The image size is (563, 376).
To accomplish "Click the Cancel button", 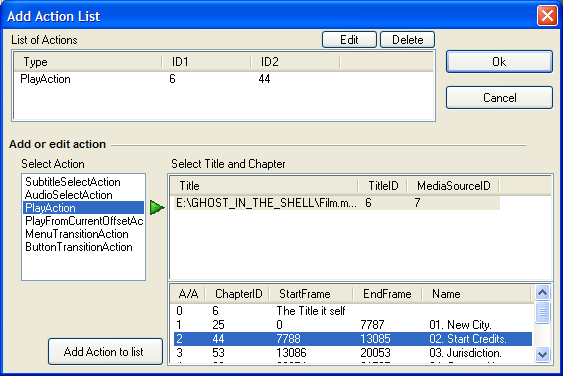I will tap(499, 98).
